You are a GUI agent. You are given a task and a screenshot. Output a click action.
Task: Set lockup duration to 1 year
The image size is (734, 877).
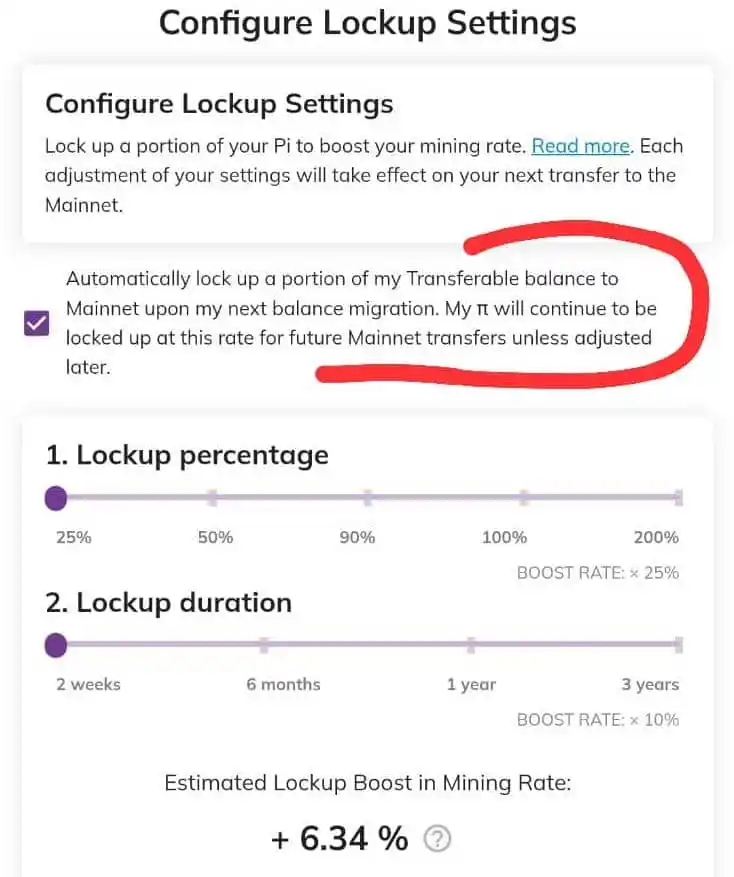coord(471,645)
